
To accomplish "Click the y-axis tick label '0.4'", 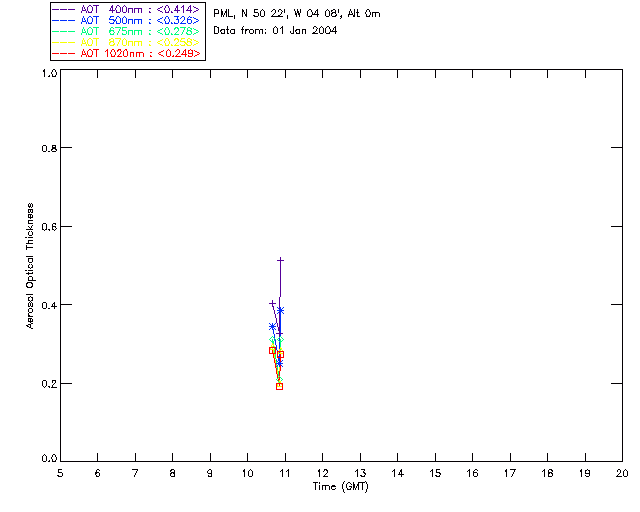I will click(x=49, y=305).
